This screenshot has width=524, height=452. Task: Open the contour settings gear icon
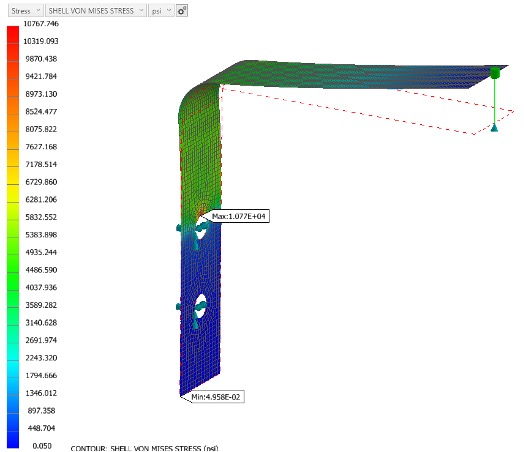tap(181, 11)
